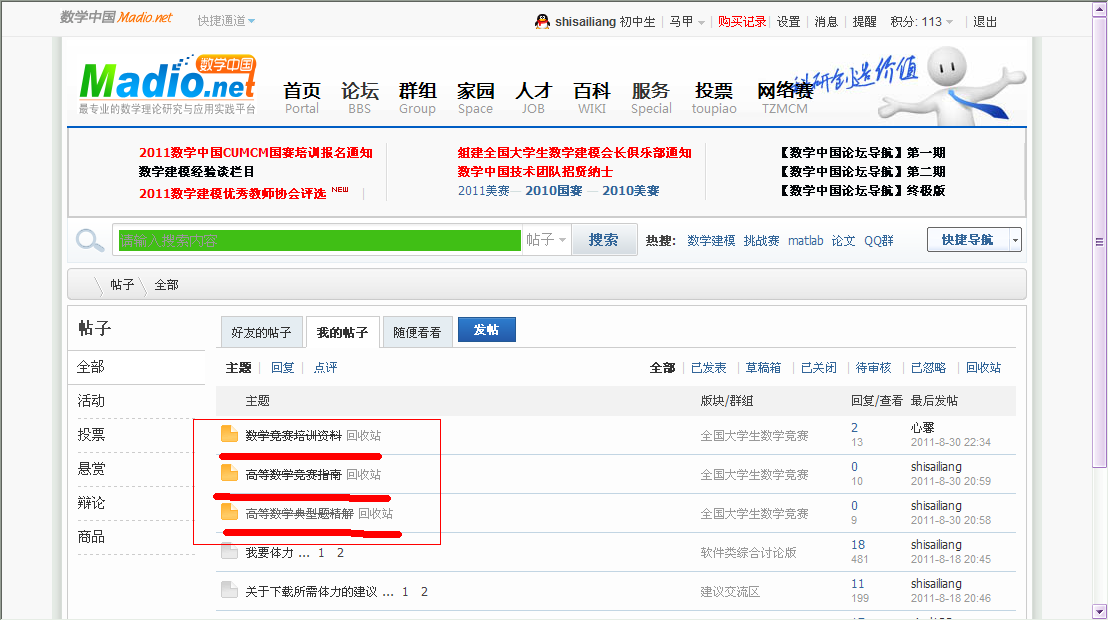Screen dimensions: 1109x621
Task: Open 数学中国论坛导航 第一期
Action: (861, 153)
